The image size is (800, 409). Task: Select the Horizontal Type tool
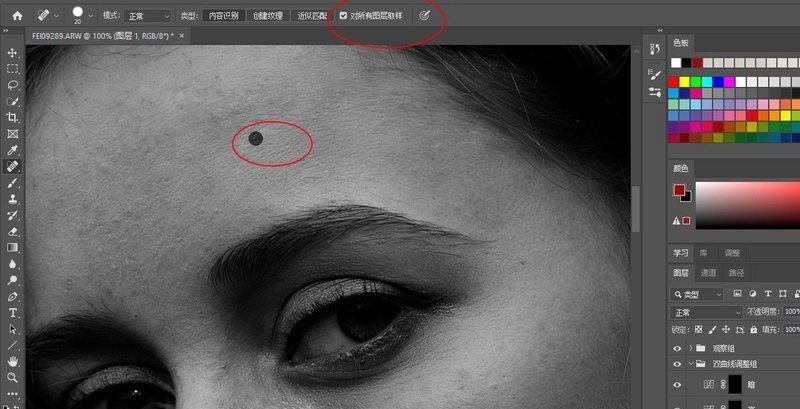coord(13,313)
